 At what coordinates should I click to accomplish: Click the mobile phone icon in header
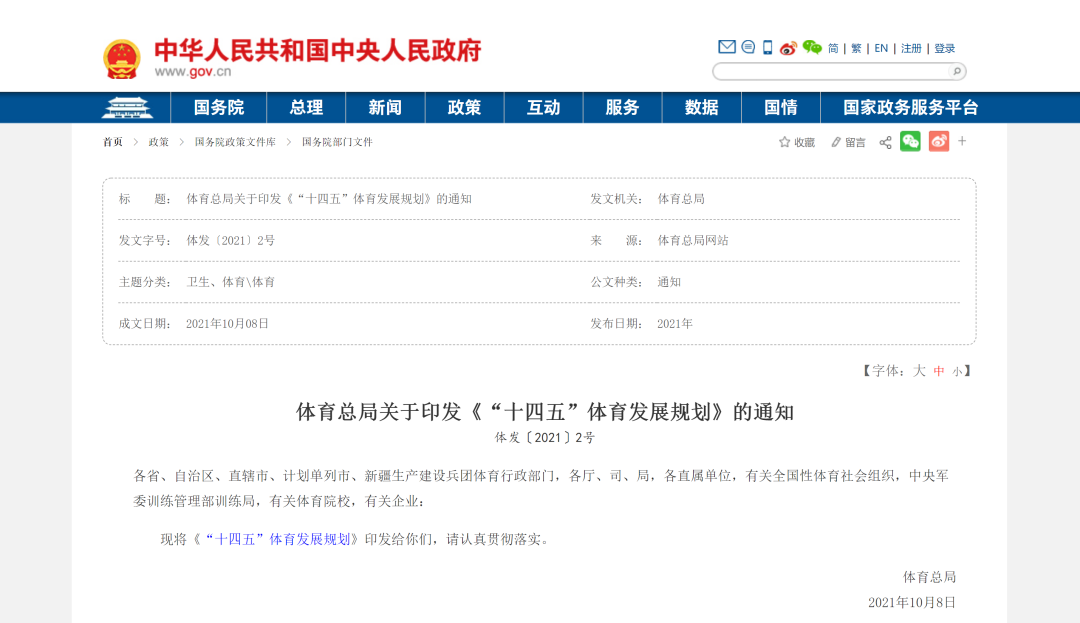(x=768, y=47)
